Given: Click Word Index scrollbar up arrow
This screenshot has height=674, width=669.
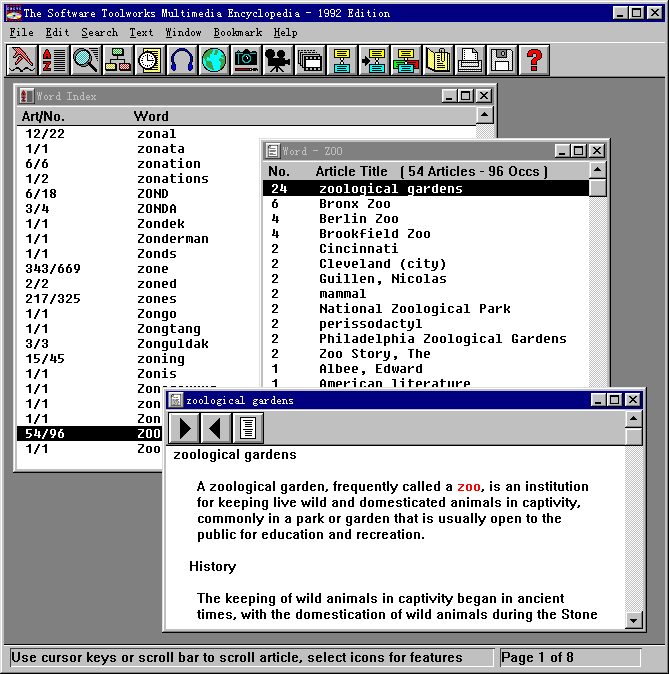Looking at the screenshot, I should point(485,115).
